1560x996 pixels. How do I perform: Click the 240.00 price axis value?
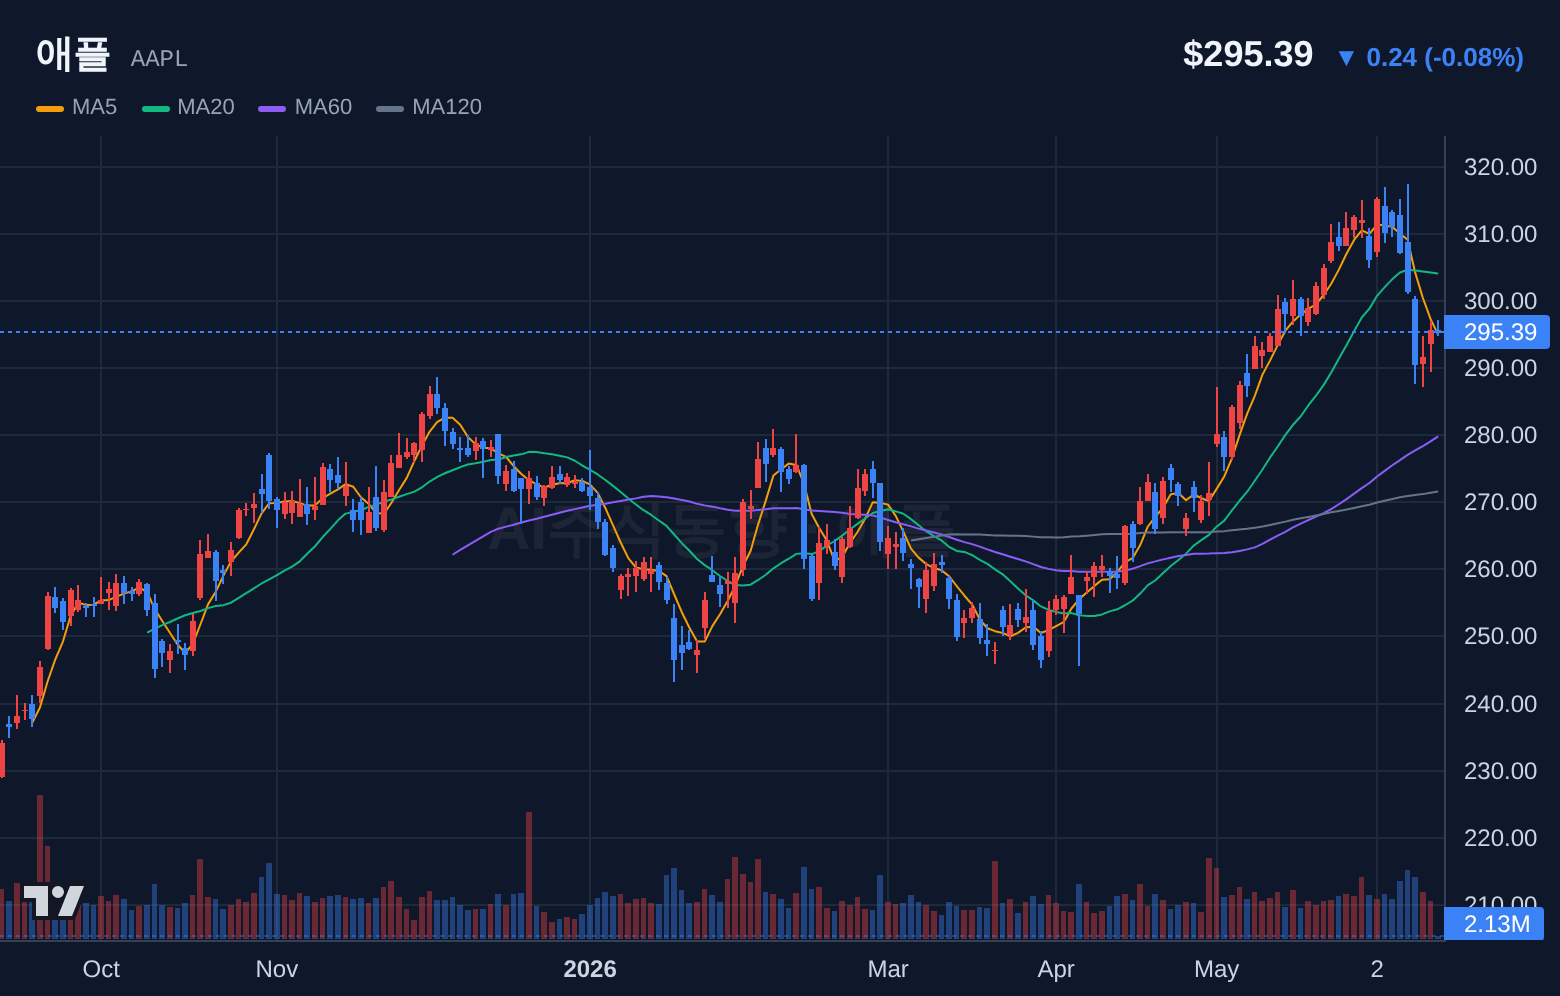click(1500, 704)
